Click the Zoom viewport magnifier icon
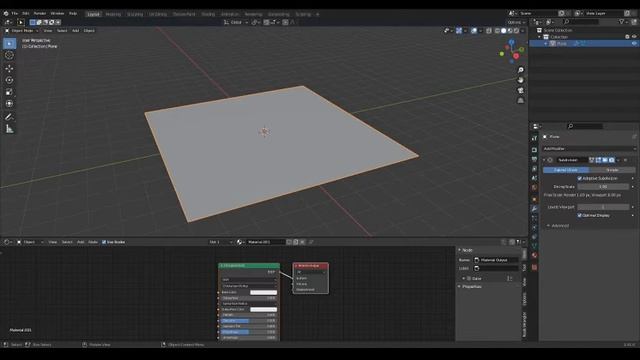 pyautogui.click(x=520, y=70)
